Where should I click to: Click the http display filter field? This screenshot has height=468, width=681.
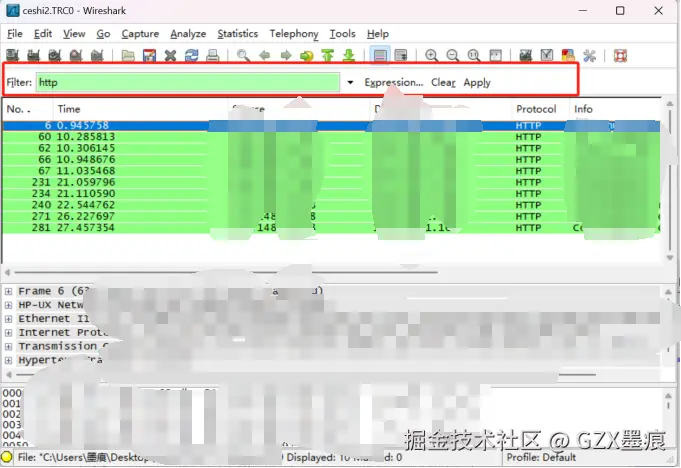point(188,82)
